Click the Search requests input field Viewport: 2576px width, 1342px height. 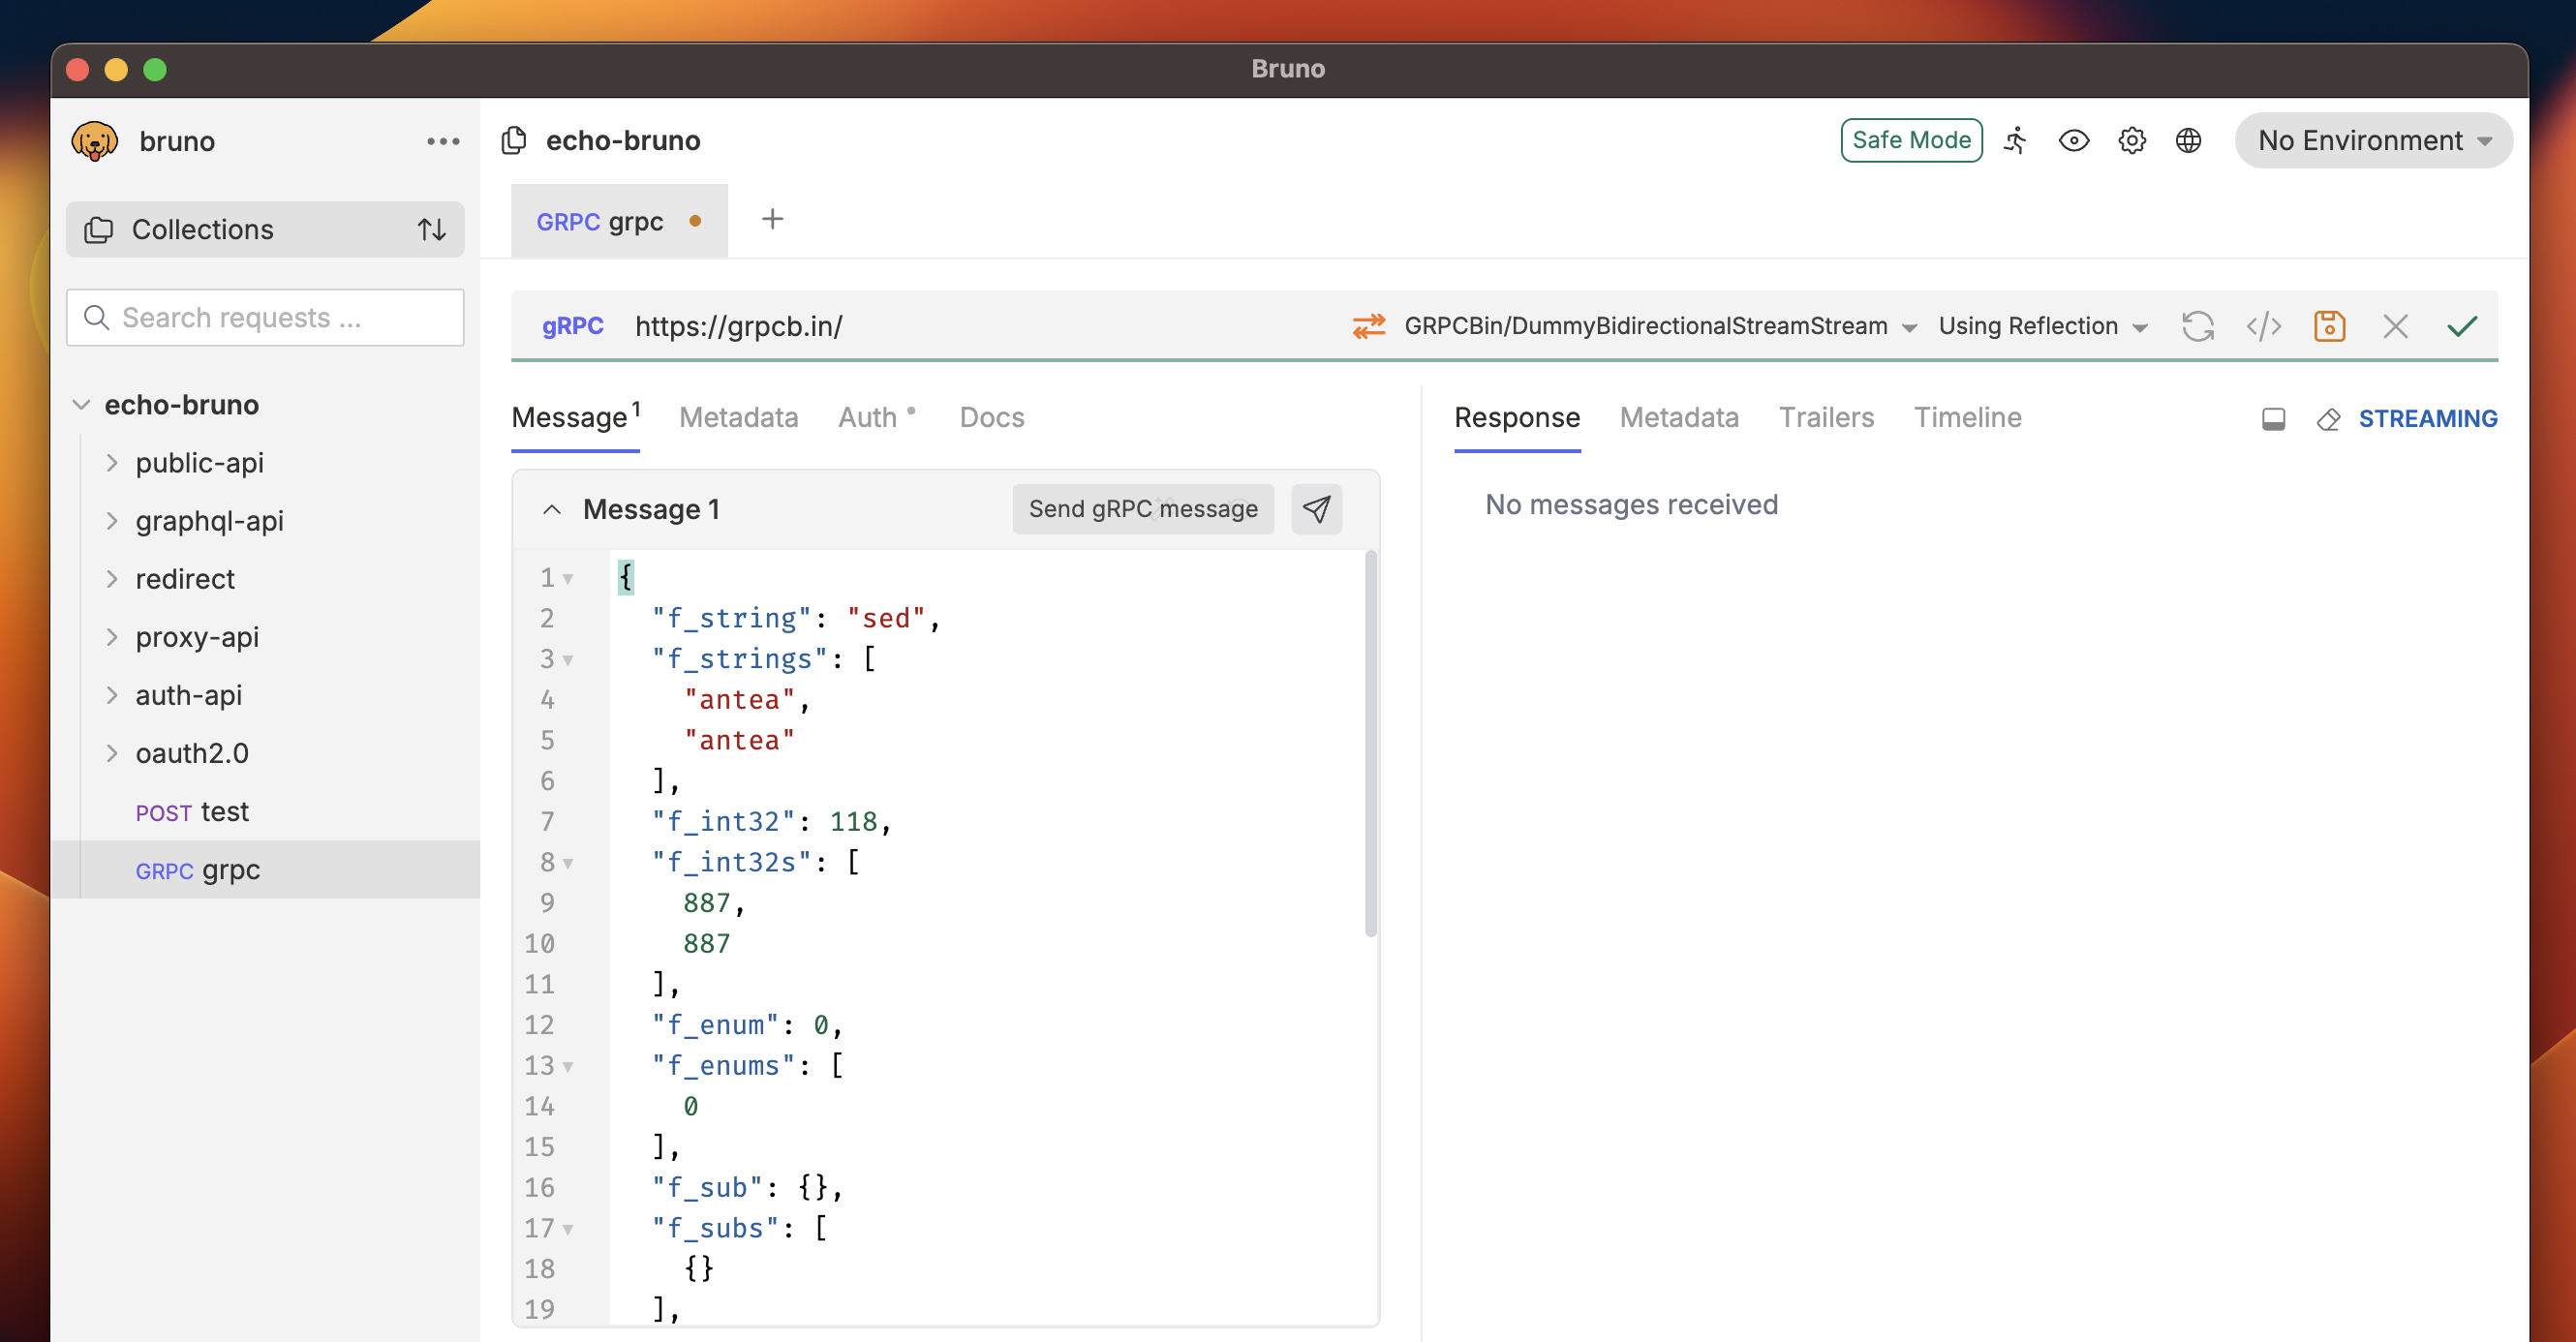tap(265, 317)
